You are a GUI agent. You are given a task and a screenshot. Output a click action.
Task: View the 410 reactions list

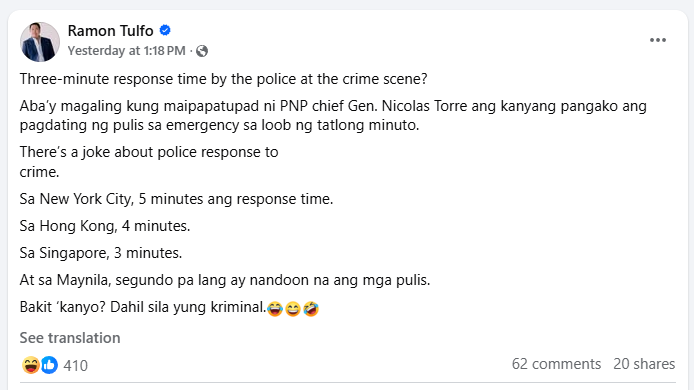coord(75,366)
